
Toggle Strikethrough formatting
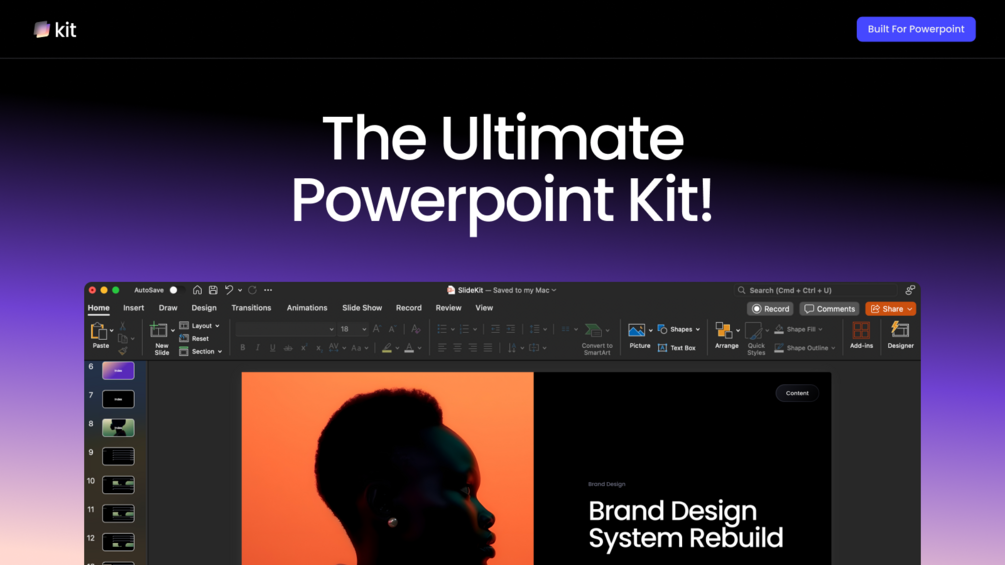pyautogui.click(x=288, y=348)
